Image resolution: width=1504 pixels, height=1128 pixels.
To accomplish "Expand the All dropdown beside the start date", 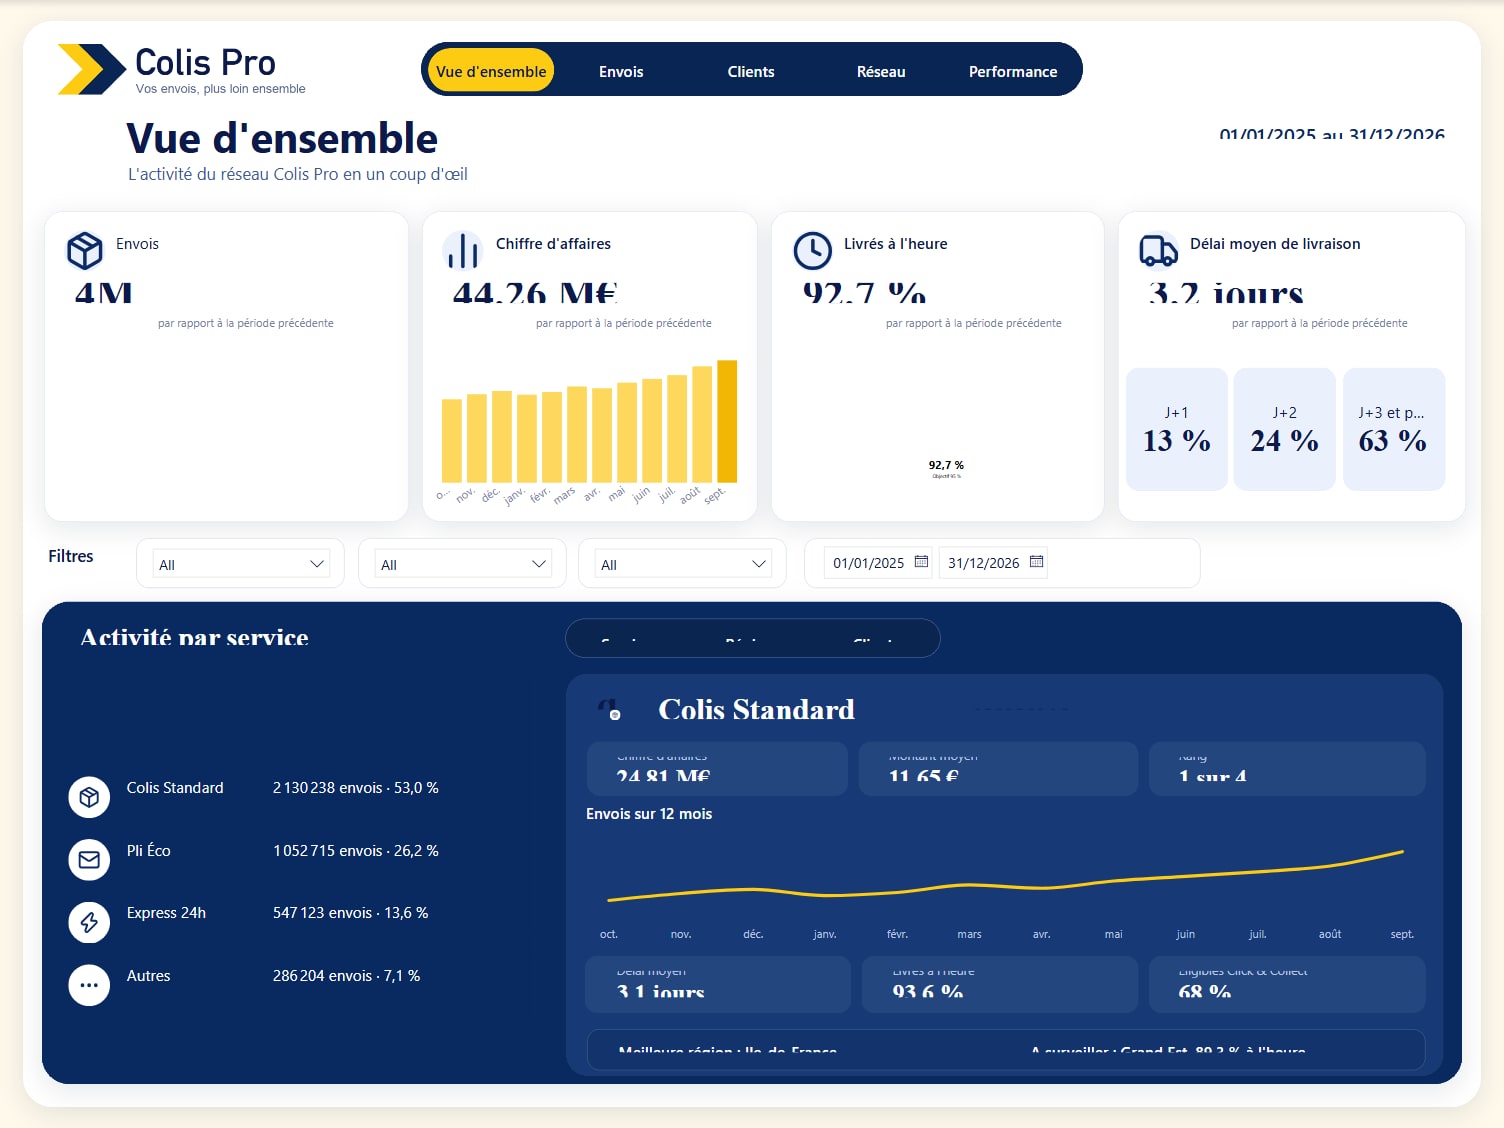I will 683,564.
